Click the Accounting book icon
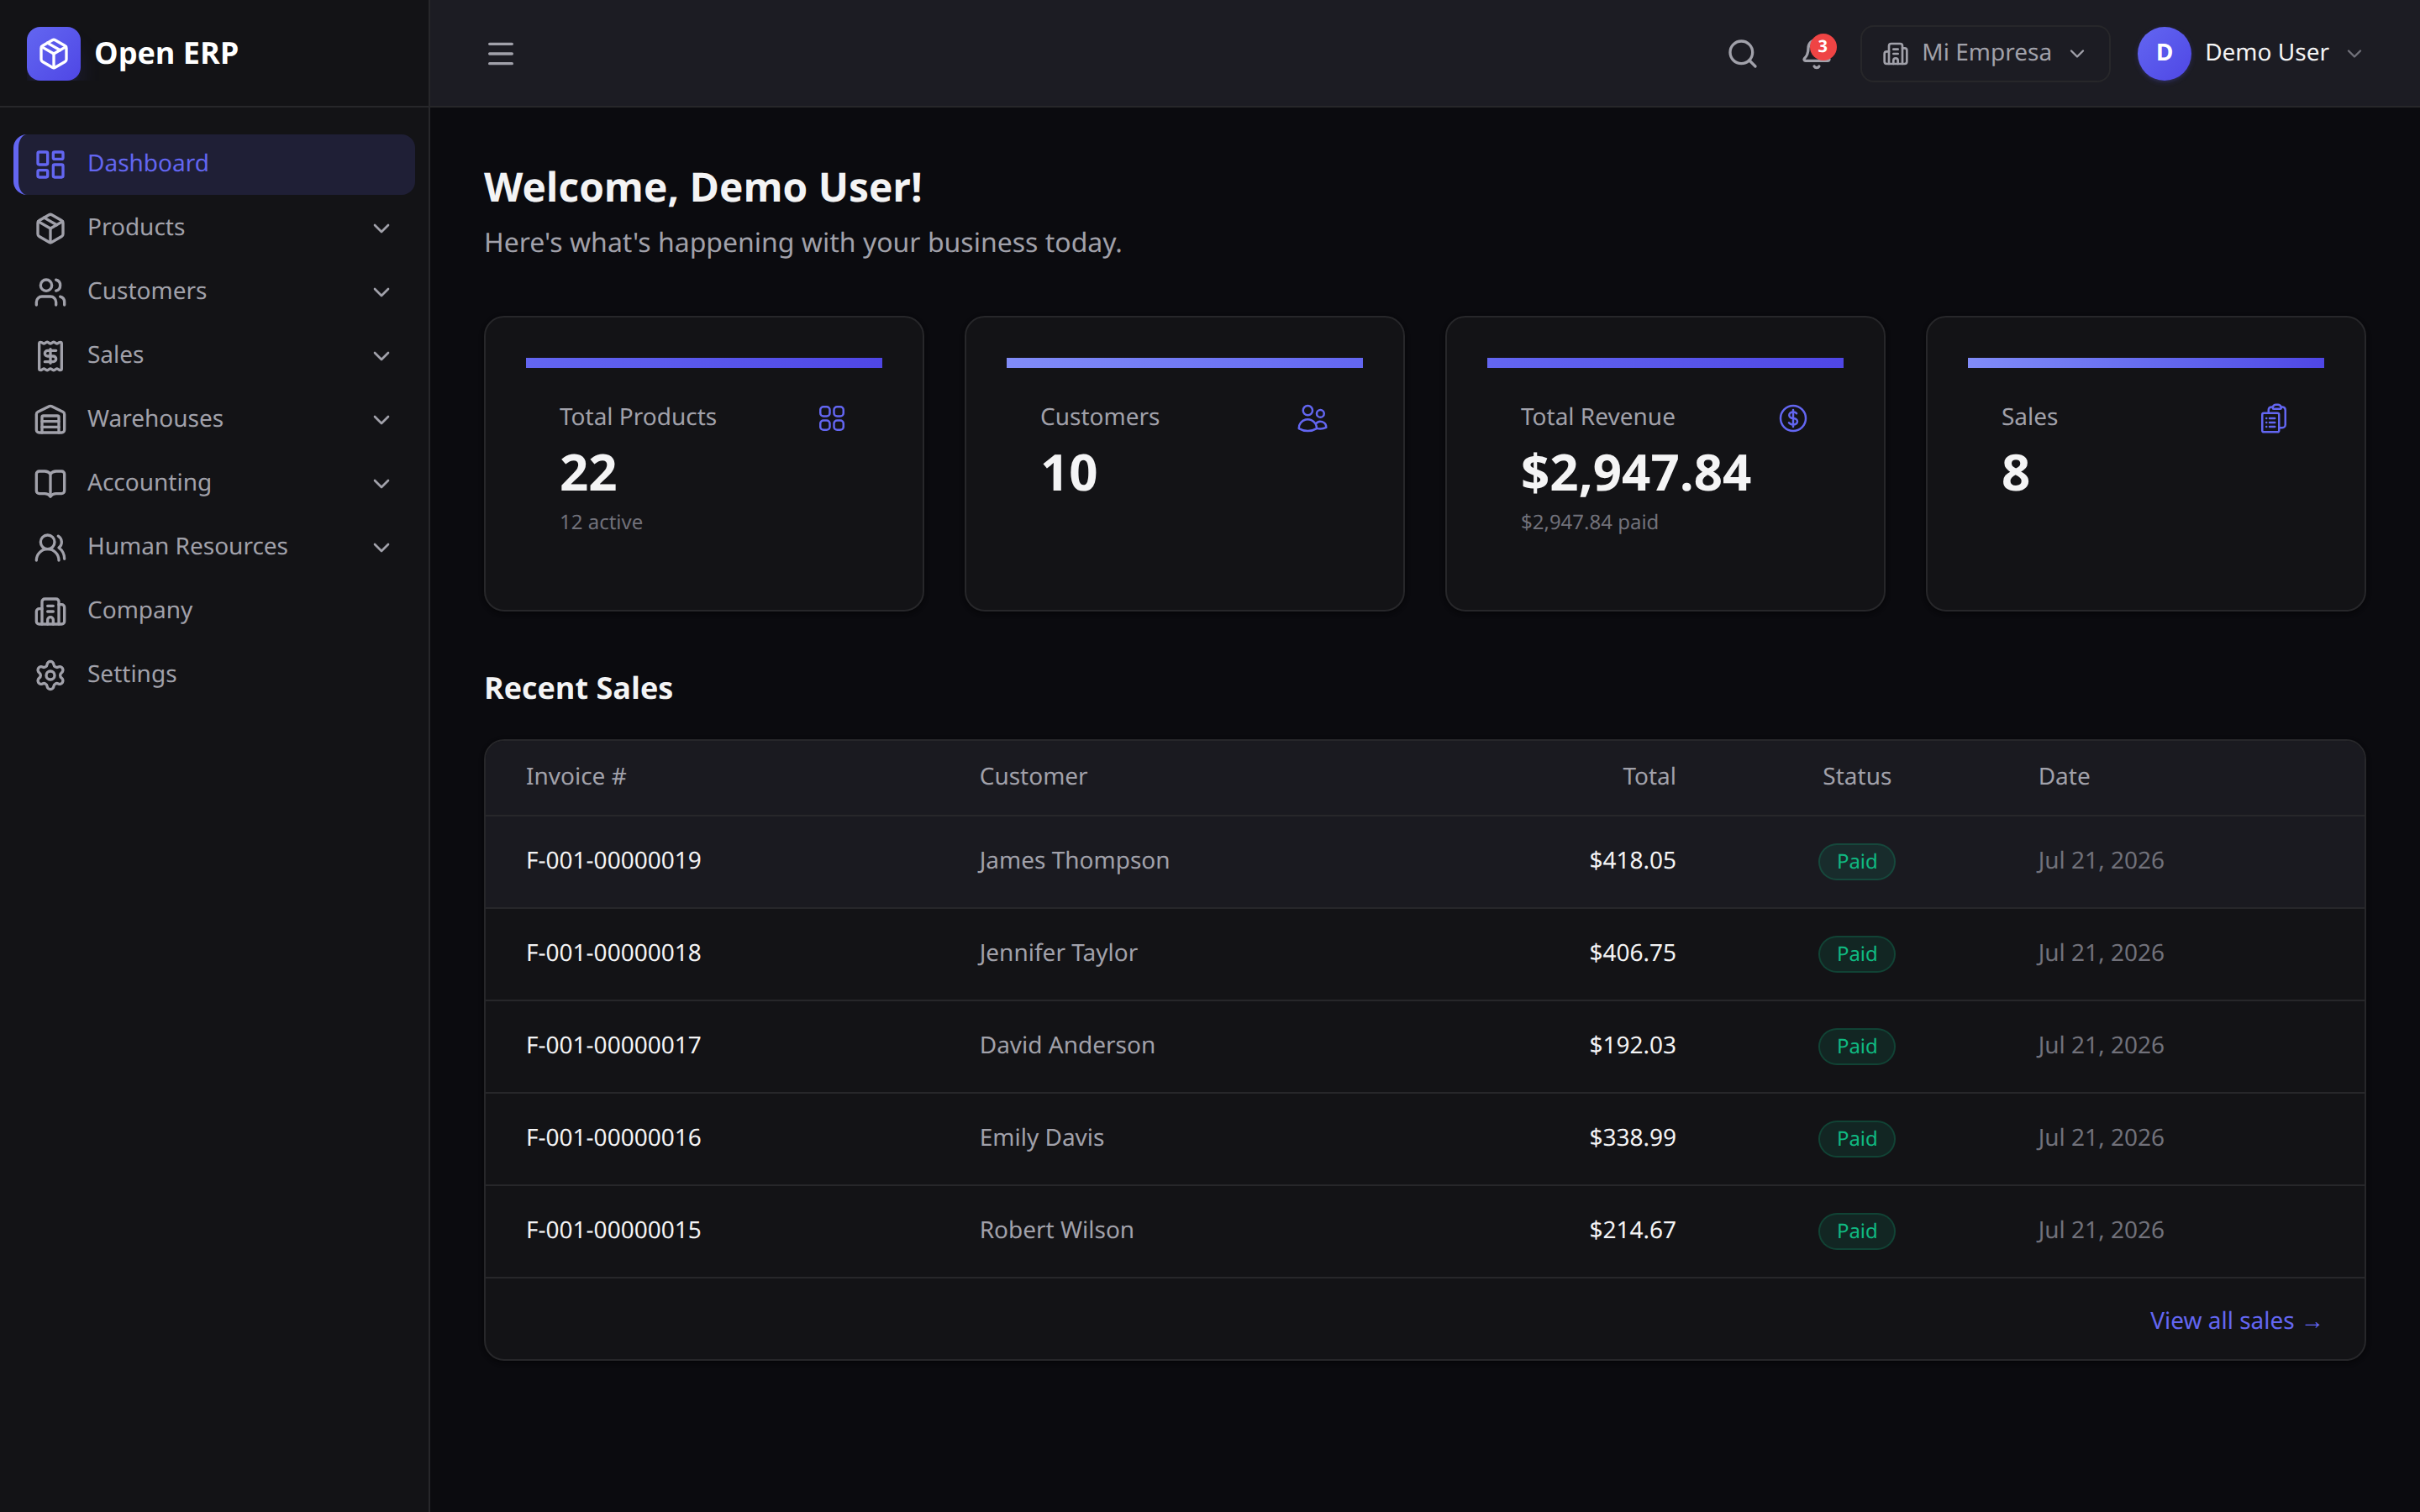Viewport: 2420px width, 1512px height. [50, 483]
